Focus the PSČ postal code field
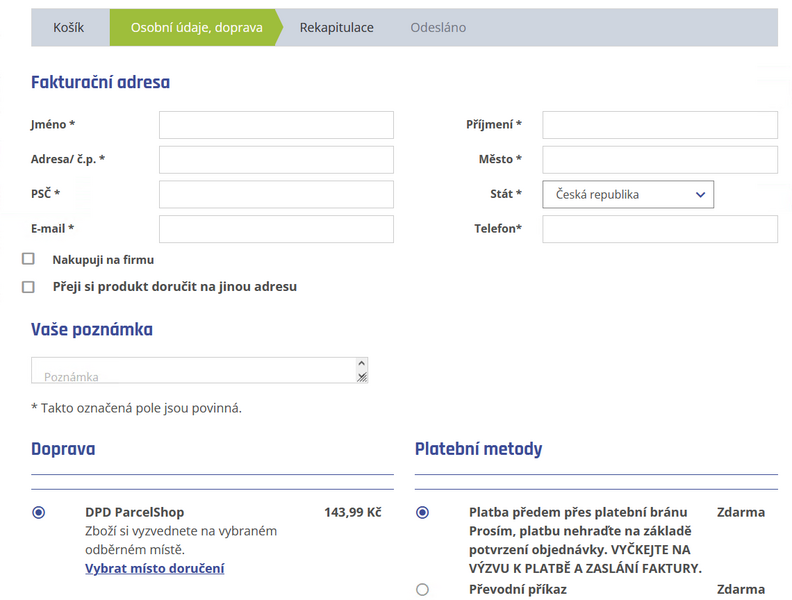 pyautogui.click(x=276, y=194)
